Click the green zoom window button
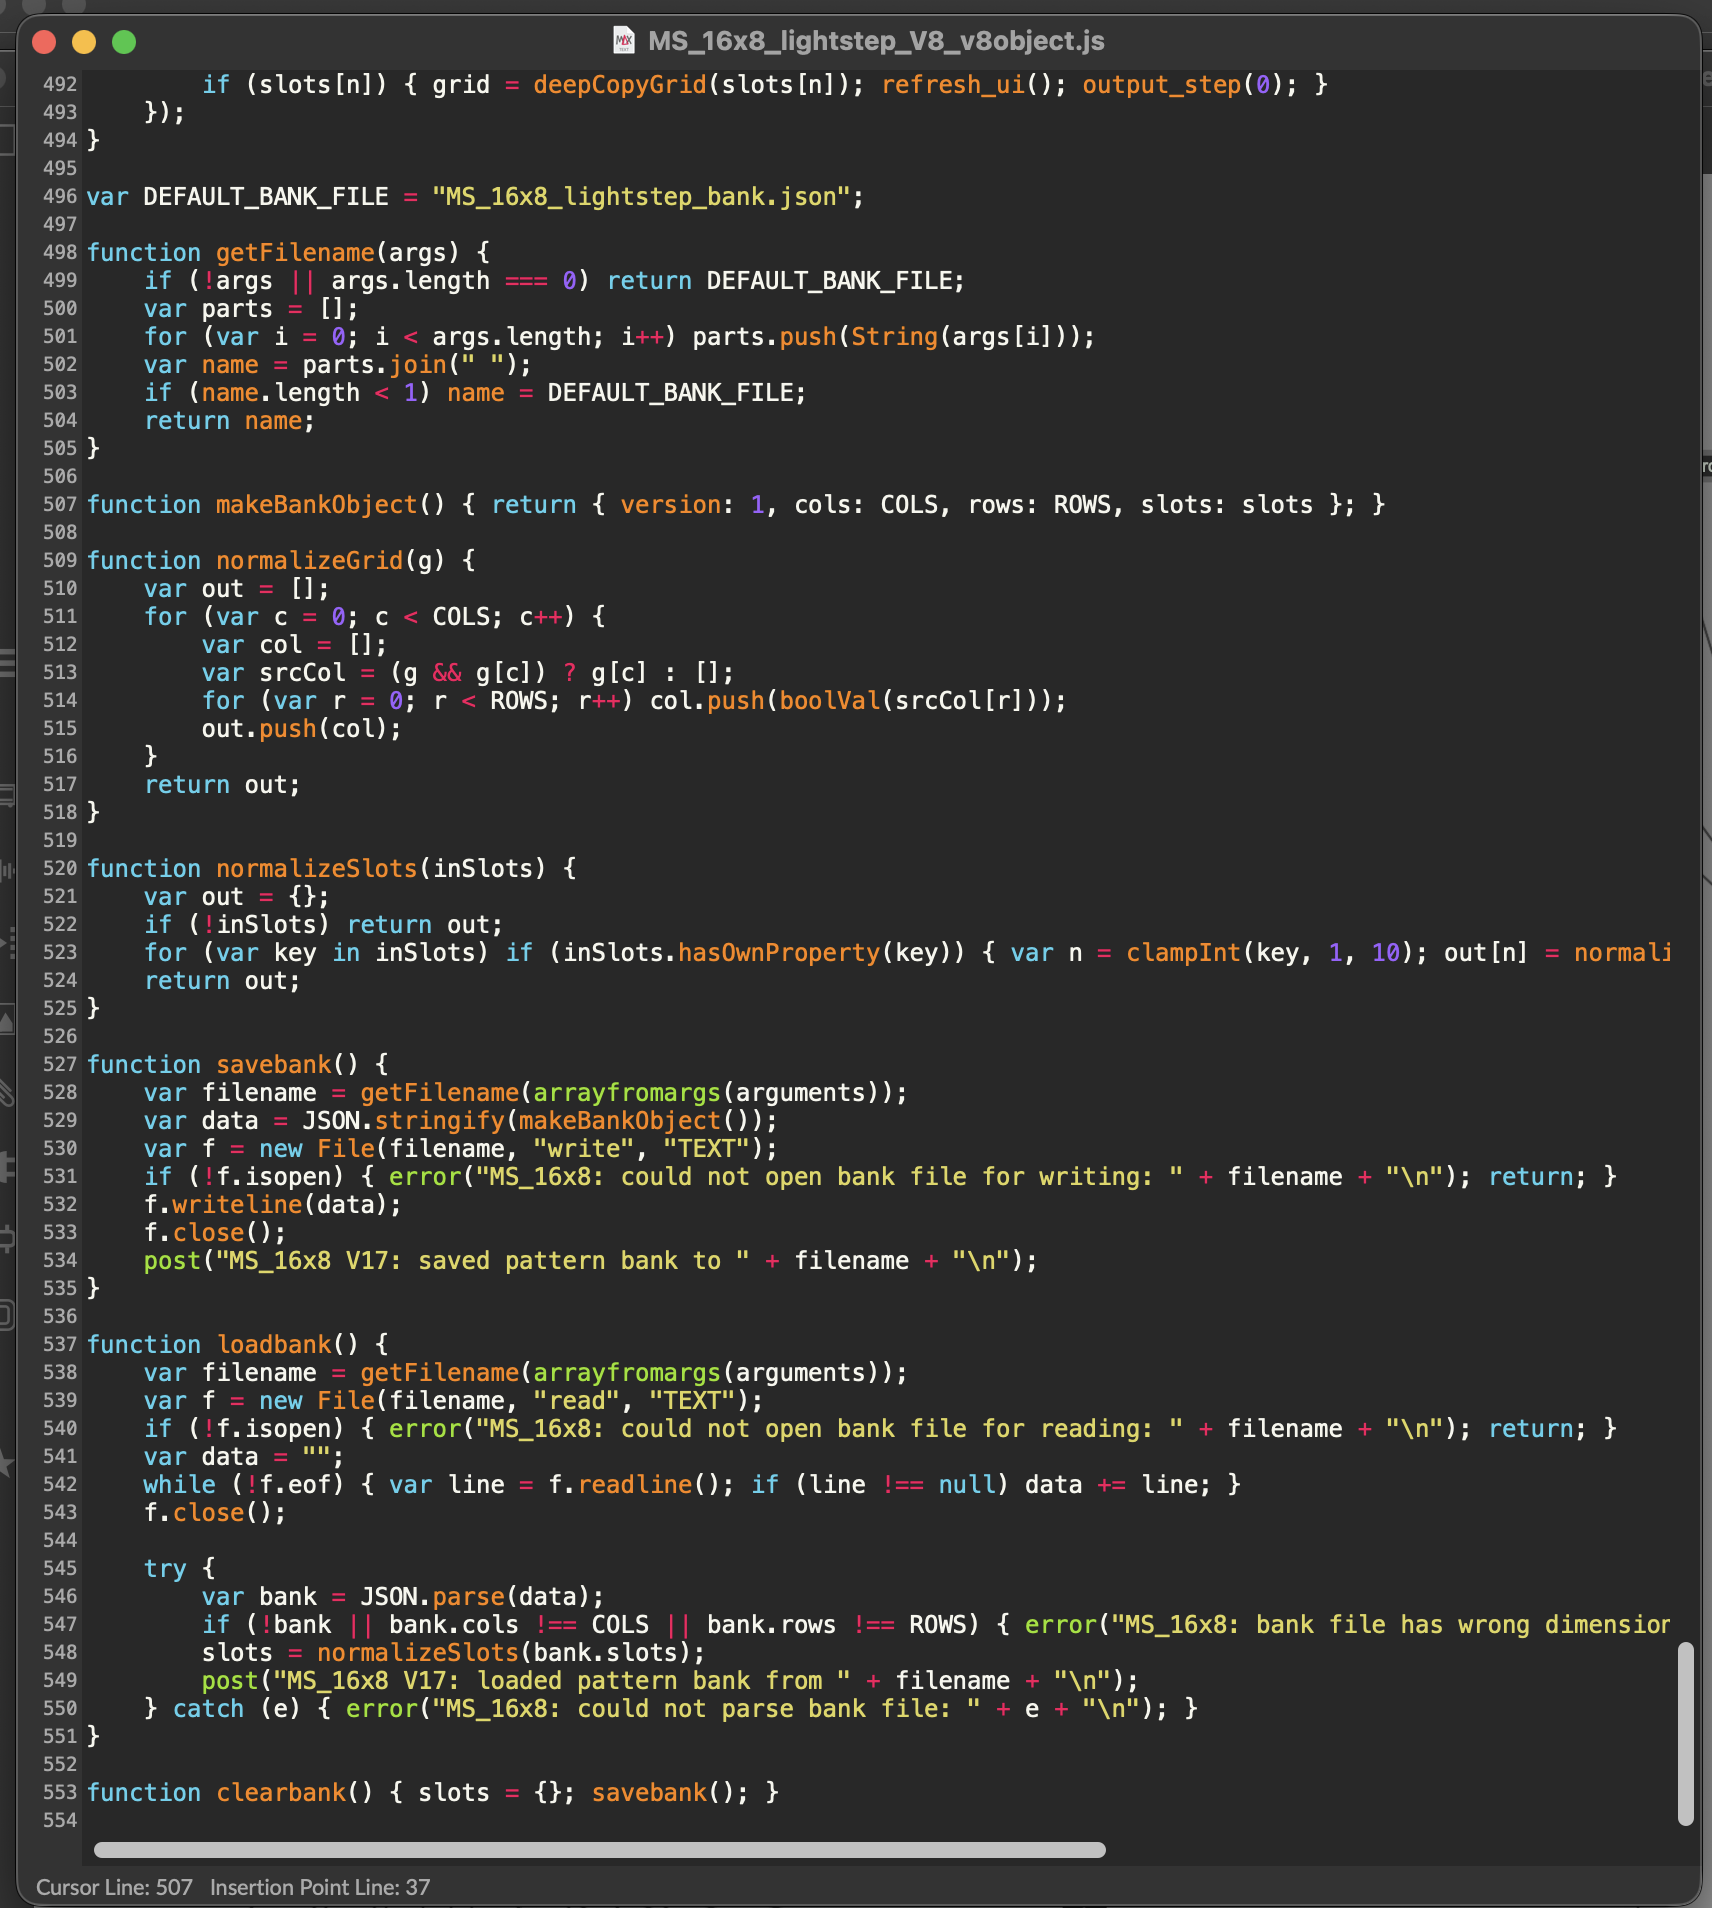1712x1908 pixels. coord(124,41)
